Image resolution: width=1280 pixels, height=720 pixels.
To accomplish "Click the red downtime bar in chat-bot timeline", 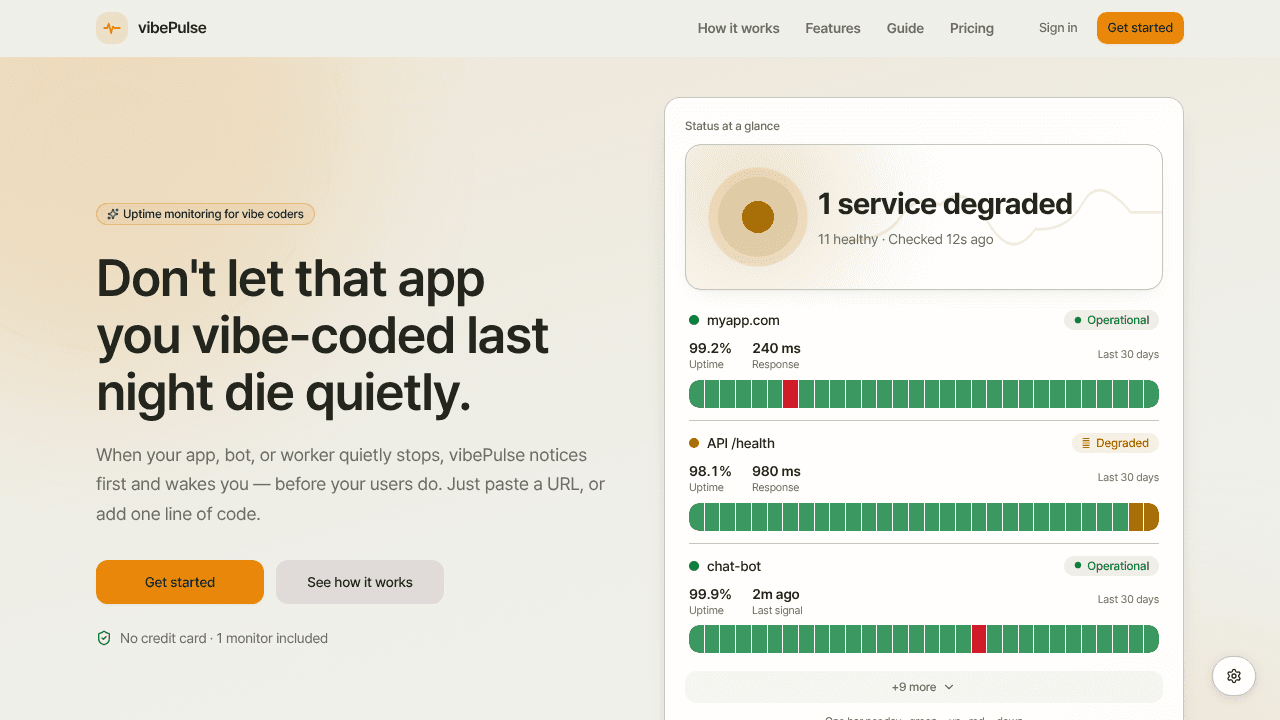I will click(x=979, y=639).
